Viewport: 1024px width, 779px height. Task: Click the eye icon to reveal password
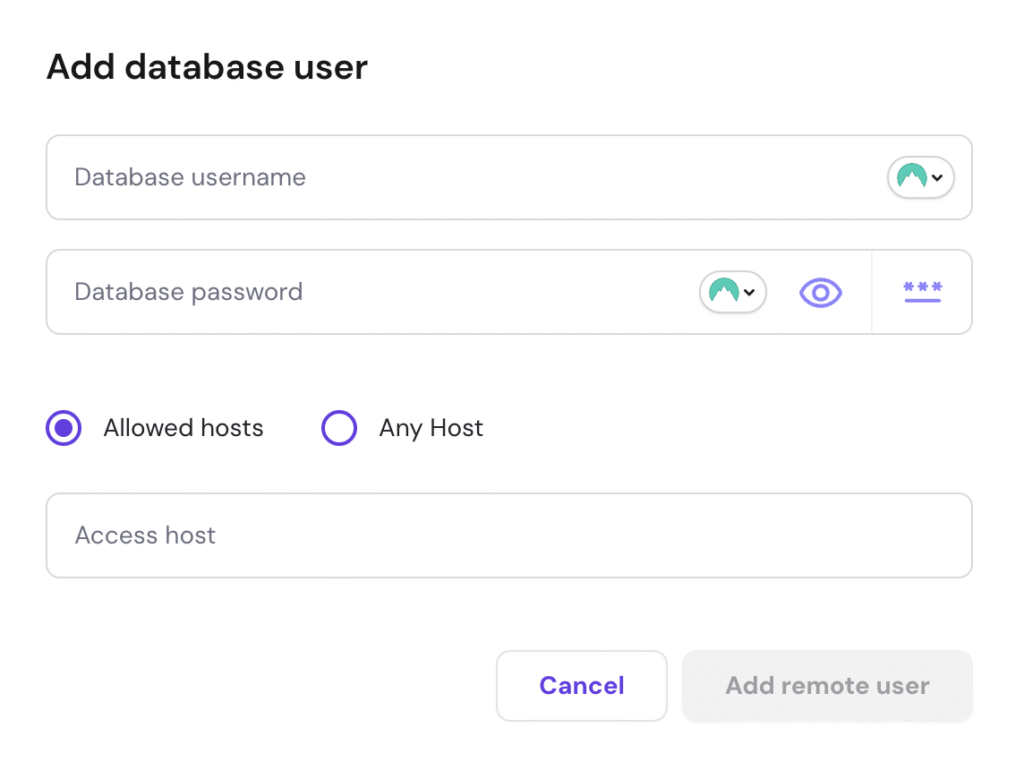[820, 292]
